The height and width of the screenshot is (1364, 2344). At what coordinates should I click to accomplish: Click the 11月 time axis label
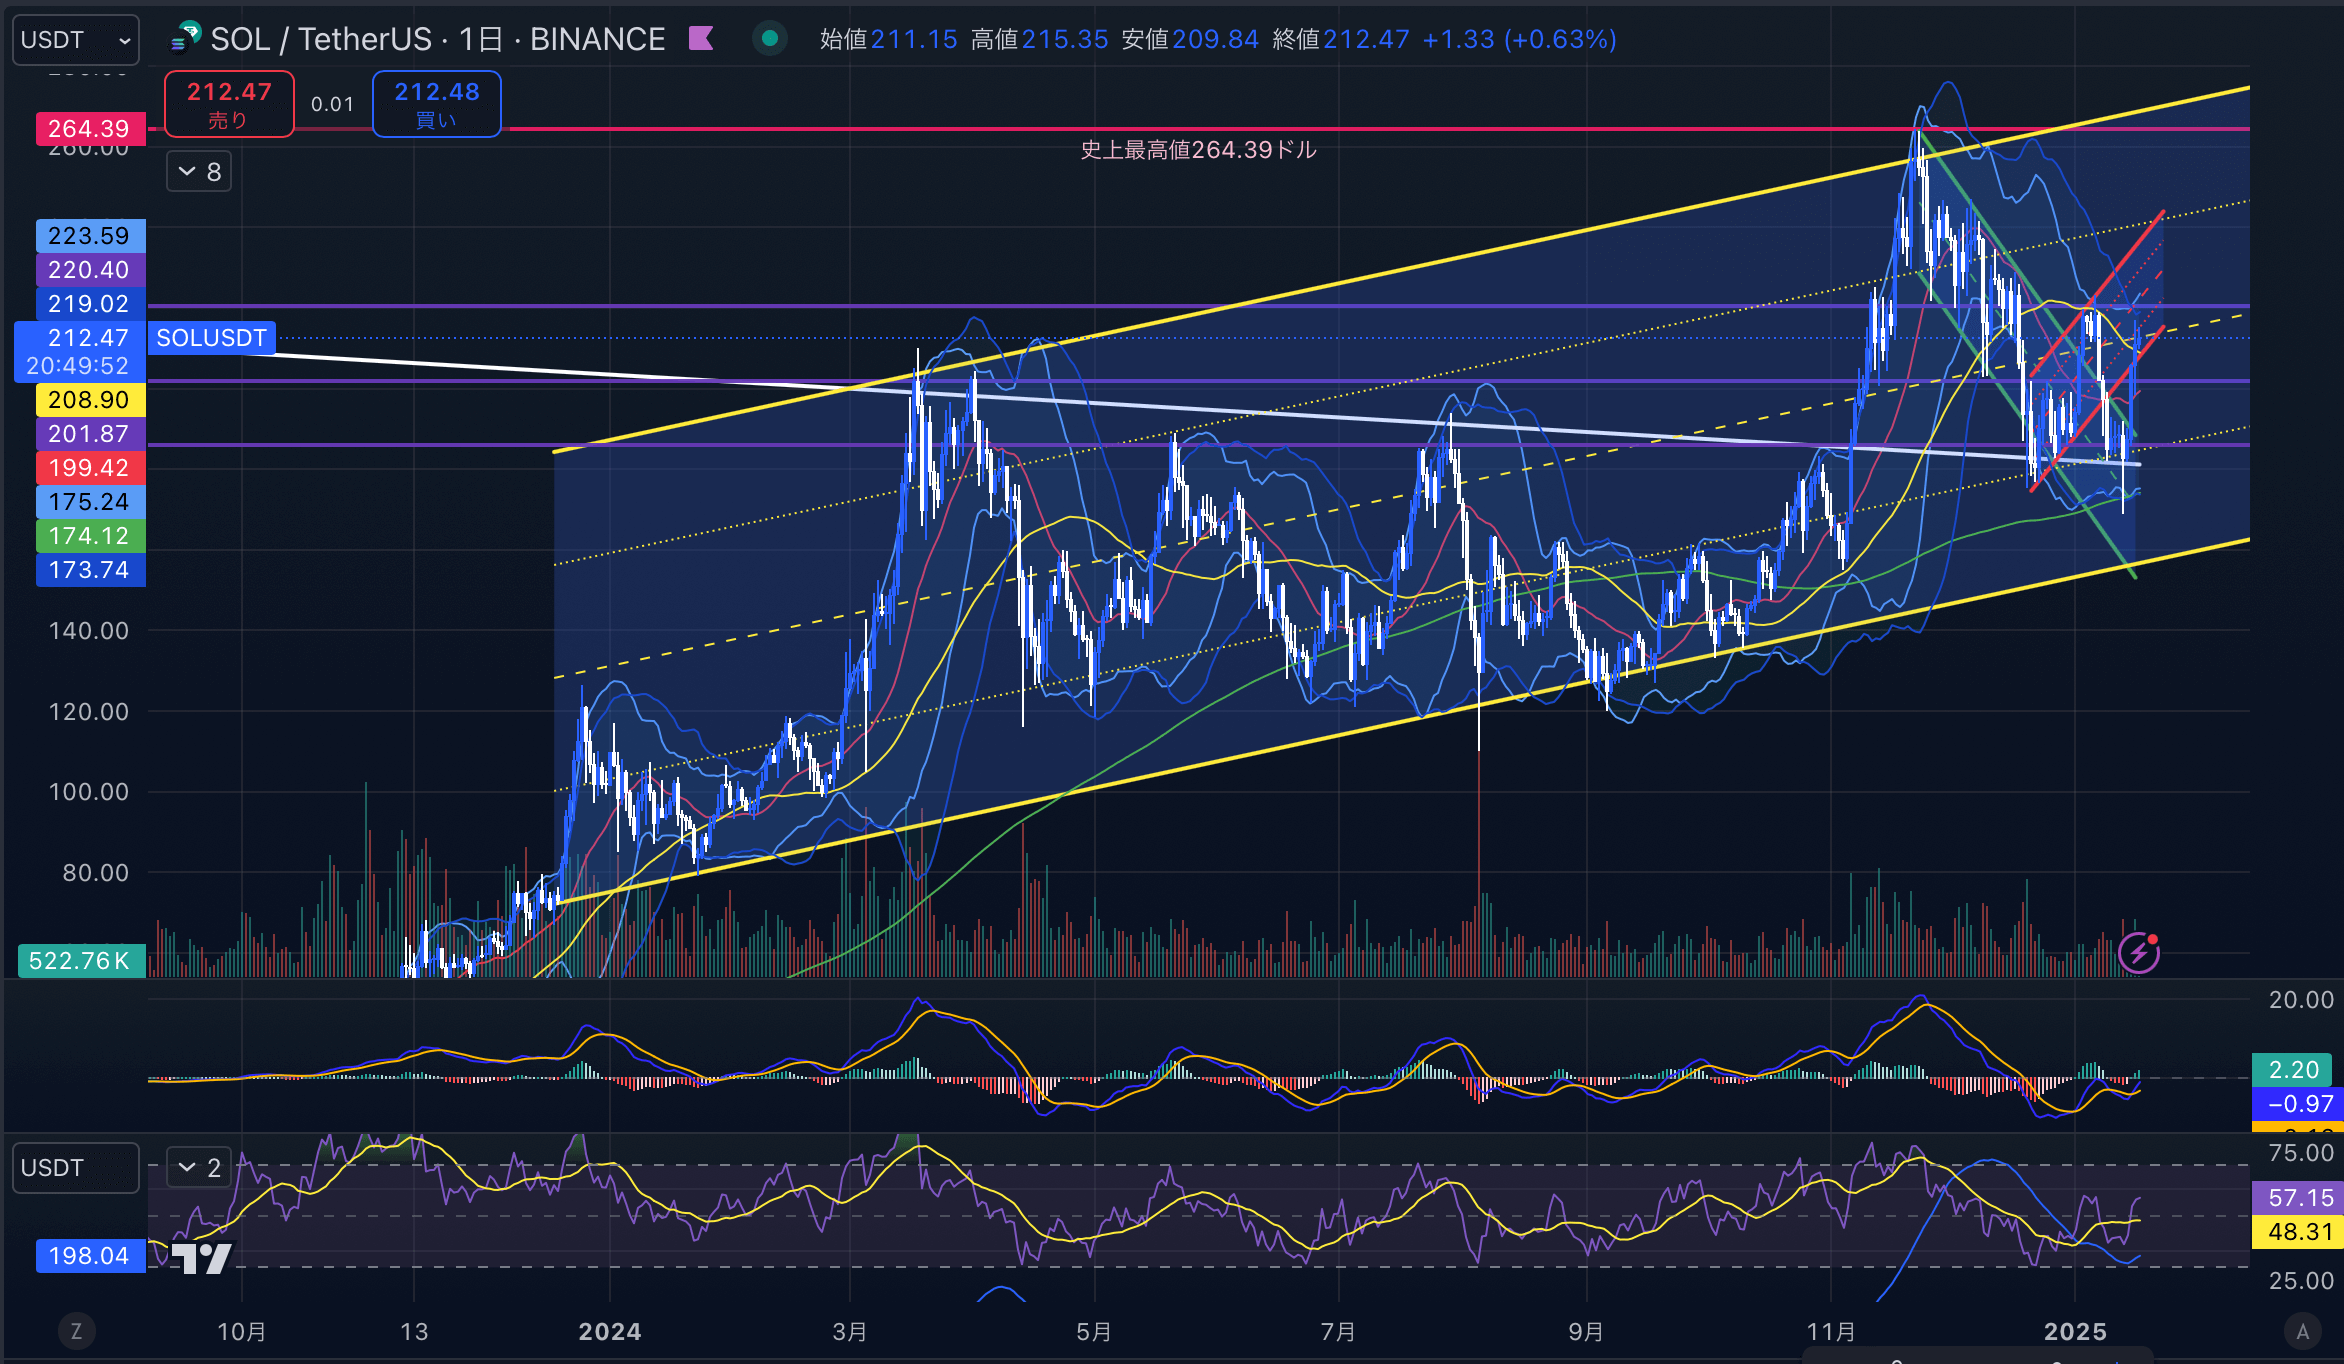[1831, 1332]
